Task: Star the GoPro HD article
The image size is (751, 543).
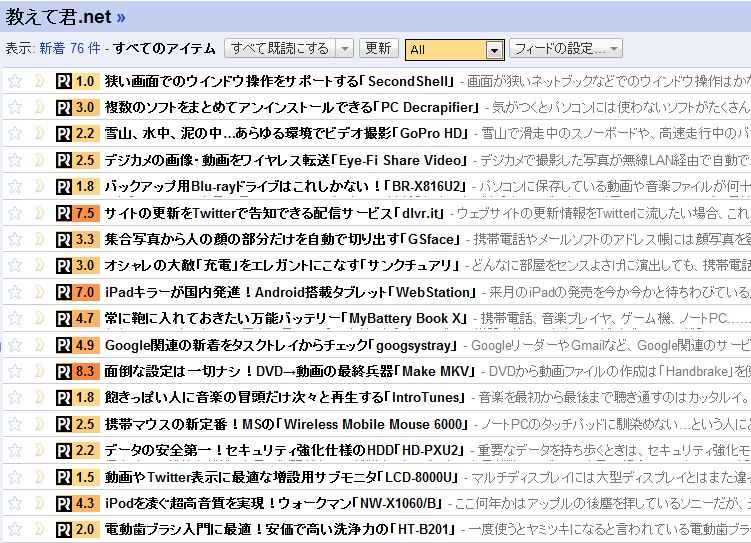Action: [15, 134]
